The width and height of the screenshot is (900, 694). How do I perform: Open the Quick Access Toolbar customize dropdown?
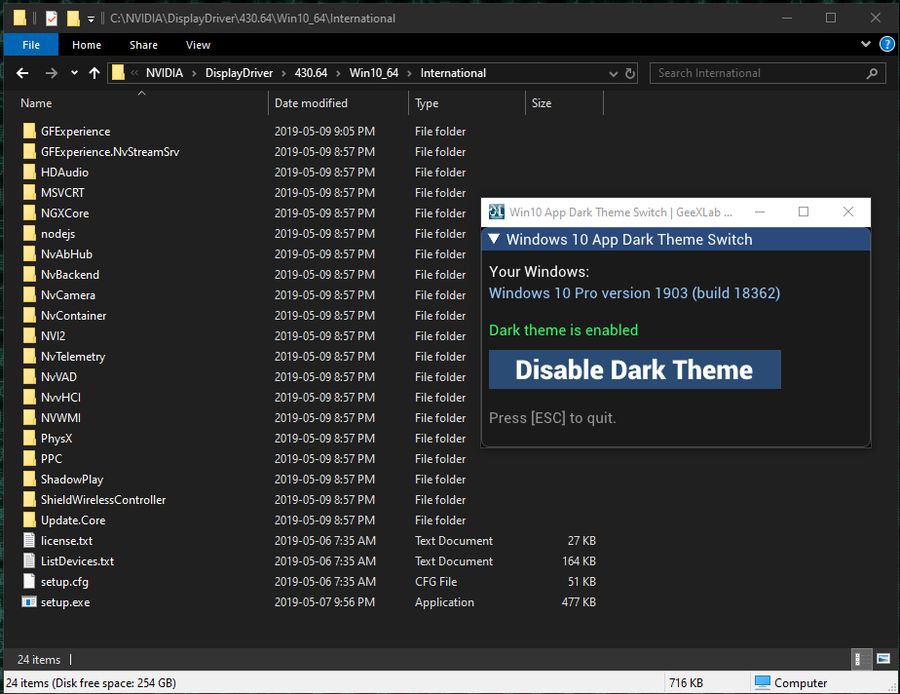[91, 19]
